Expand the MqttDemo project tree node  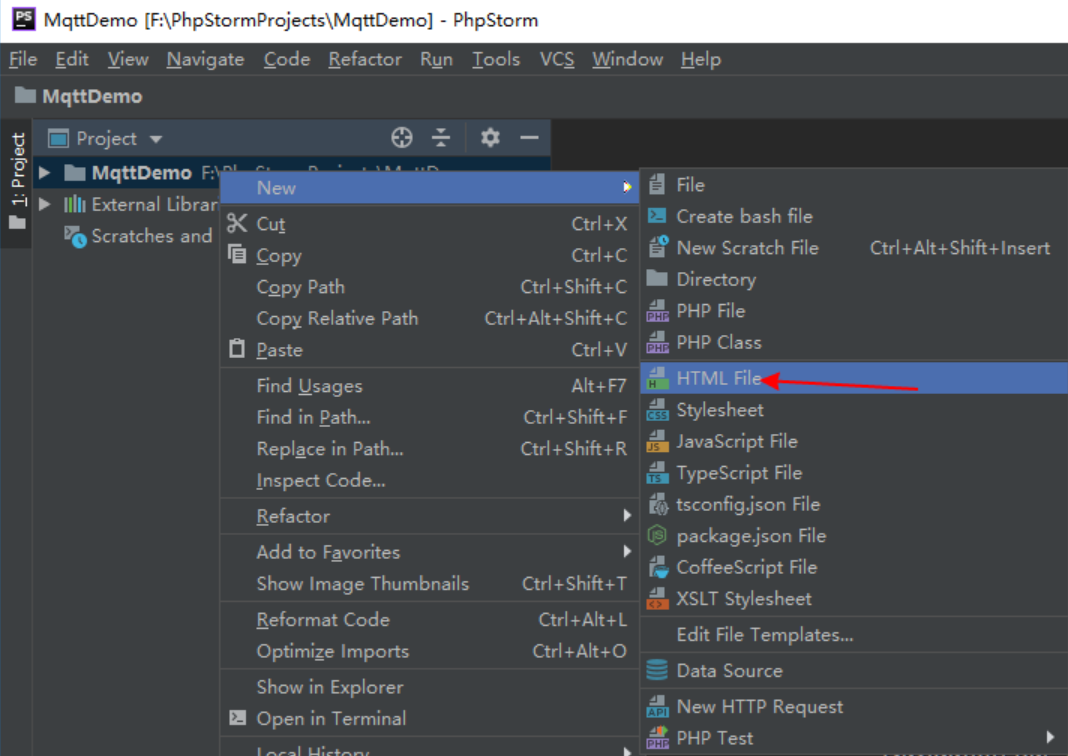tap(44, 173)
